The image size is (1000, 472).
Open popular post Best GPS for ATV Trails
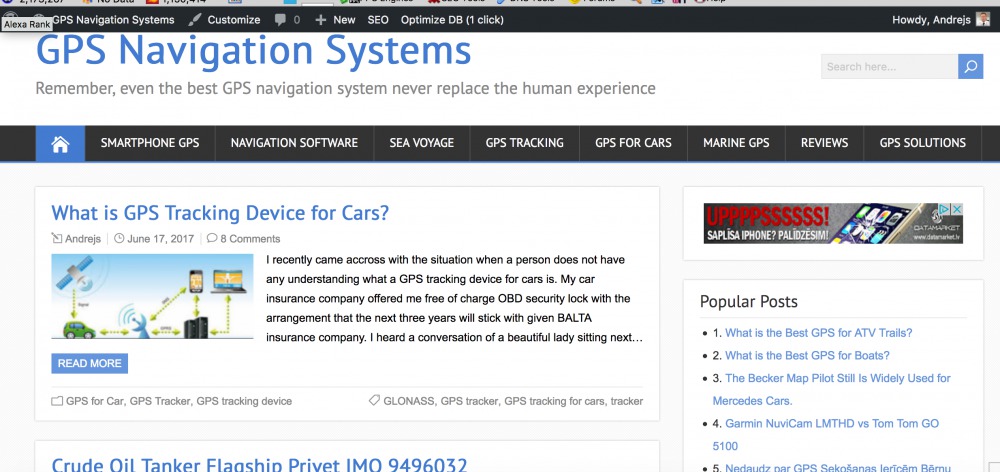819,333
